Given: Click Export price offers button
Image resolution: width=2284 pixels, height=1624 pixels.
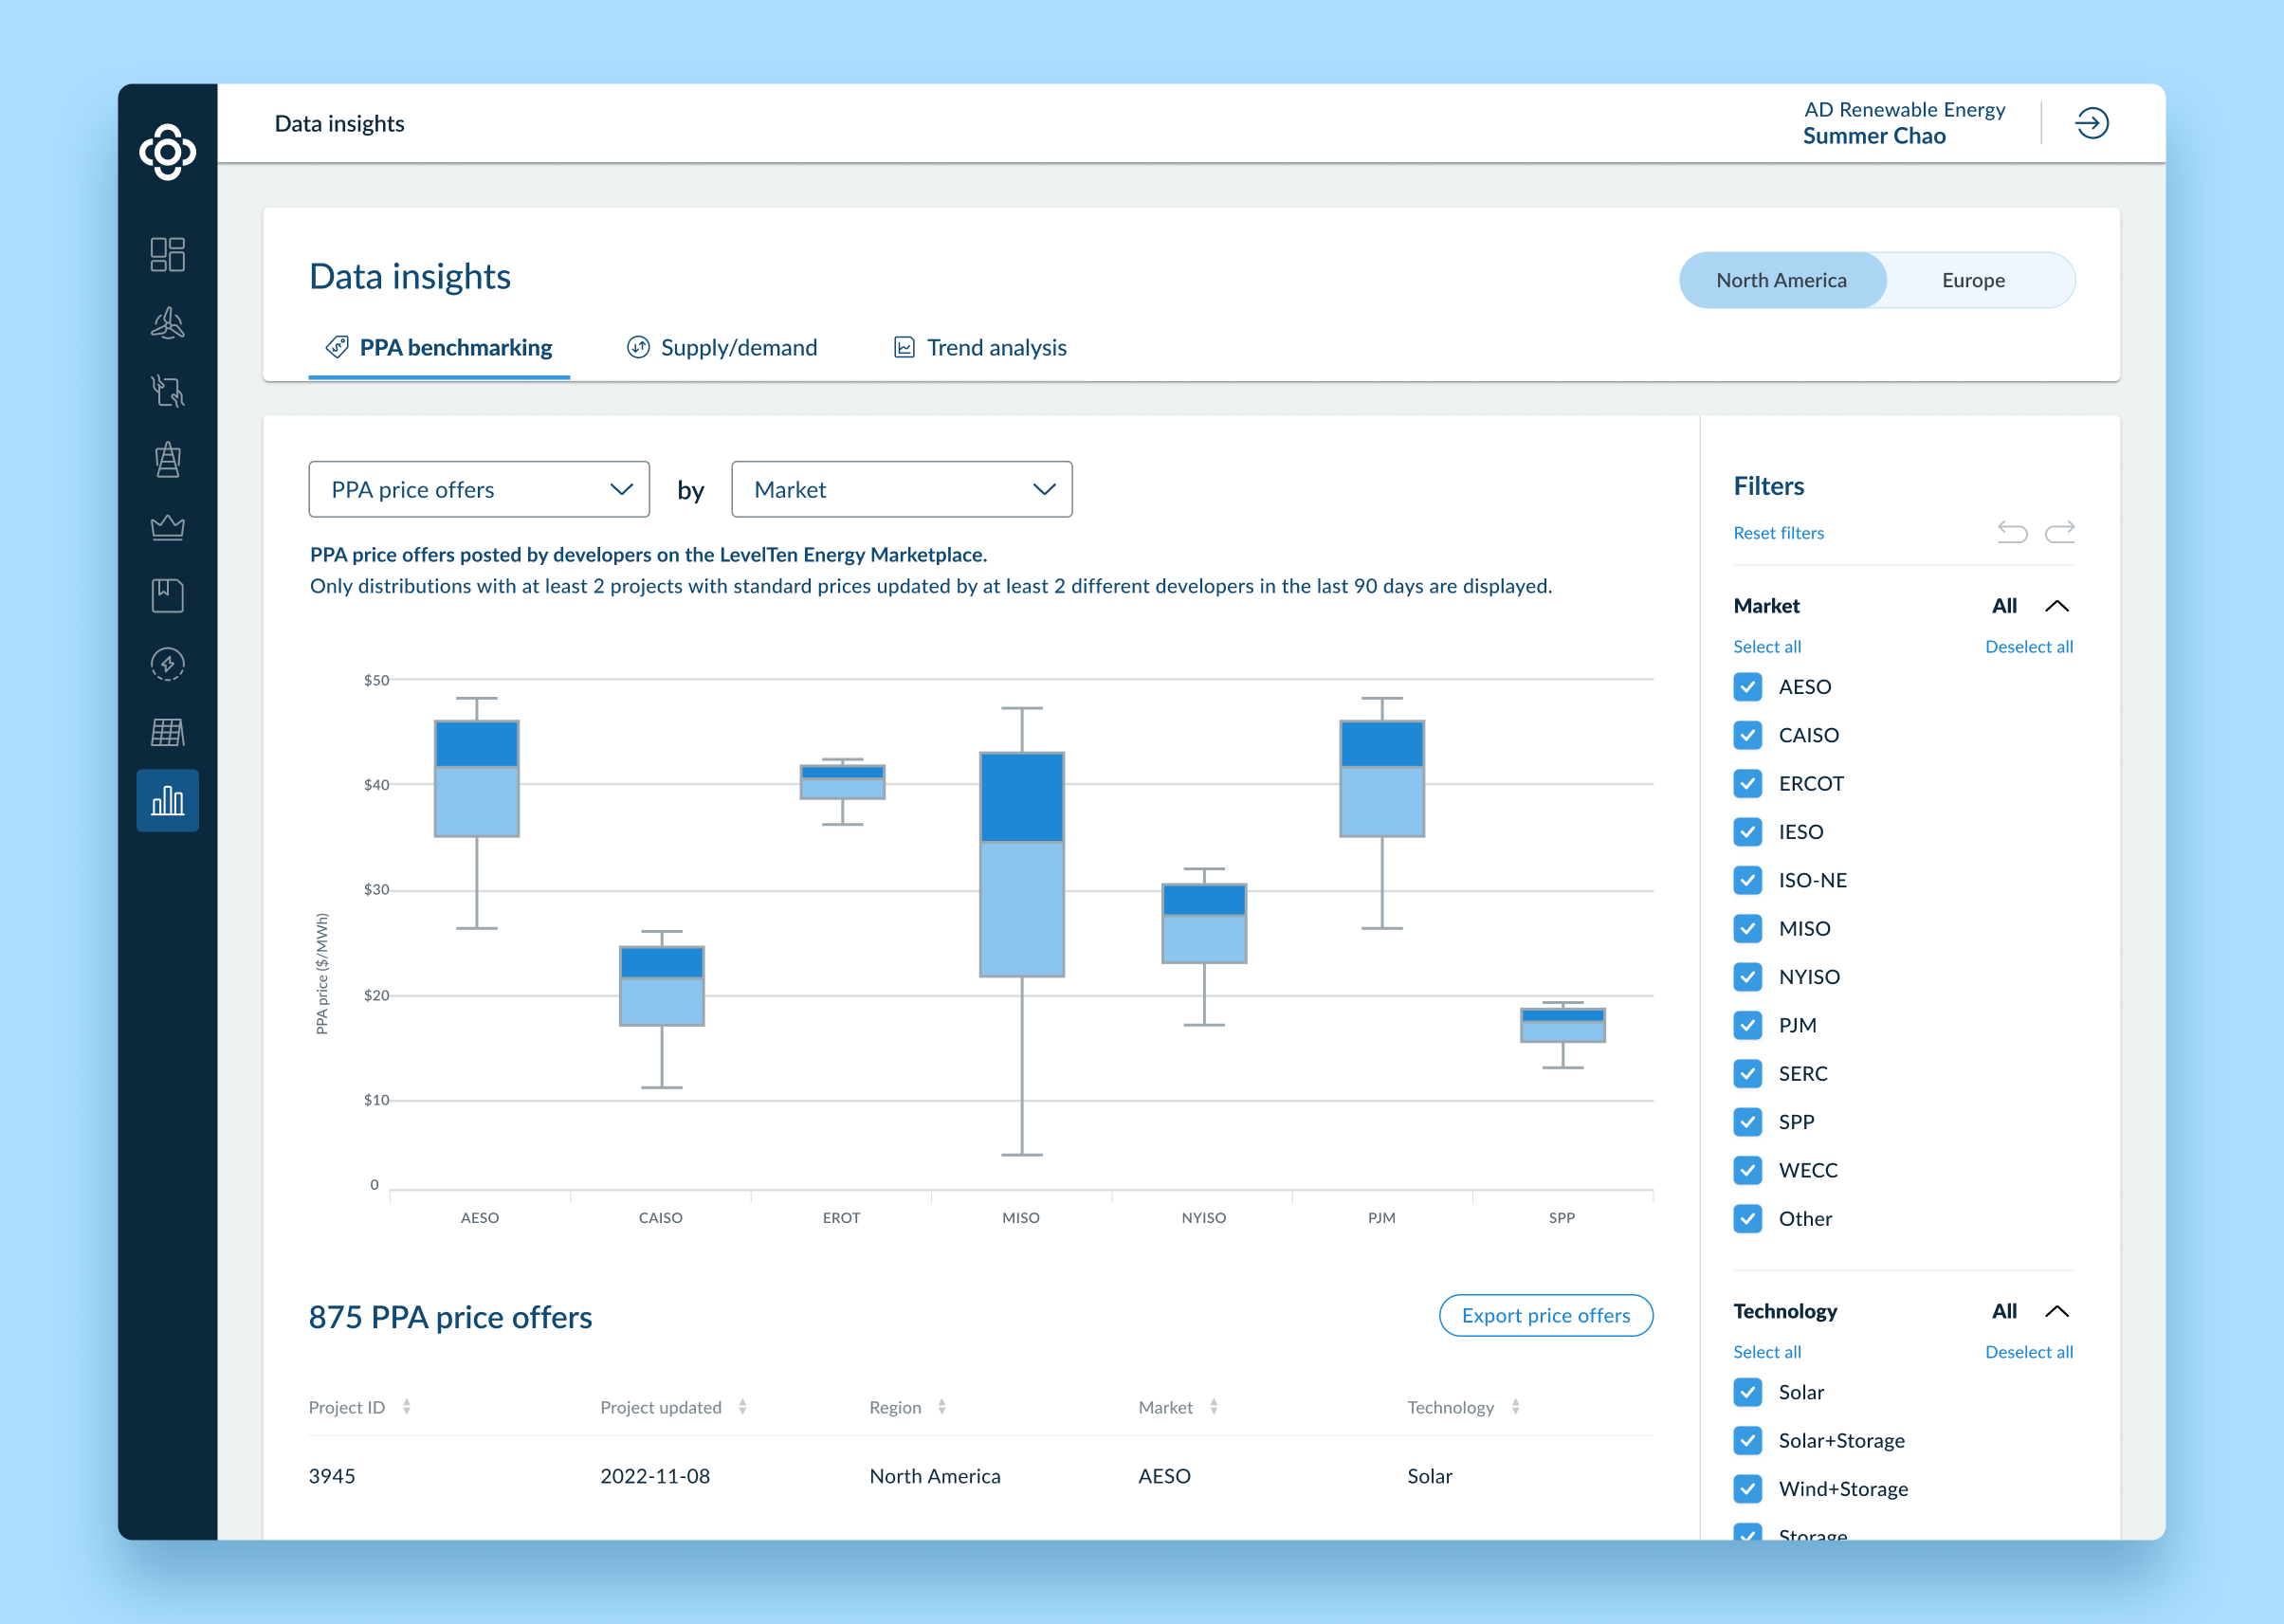Looking at the screenshot, I should [x=1545, y=1315].
